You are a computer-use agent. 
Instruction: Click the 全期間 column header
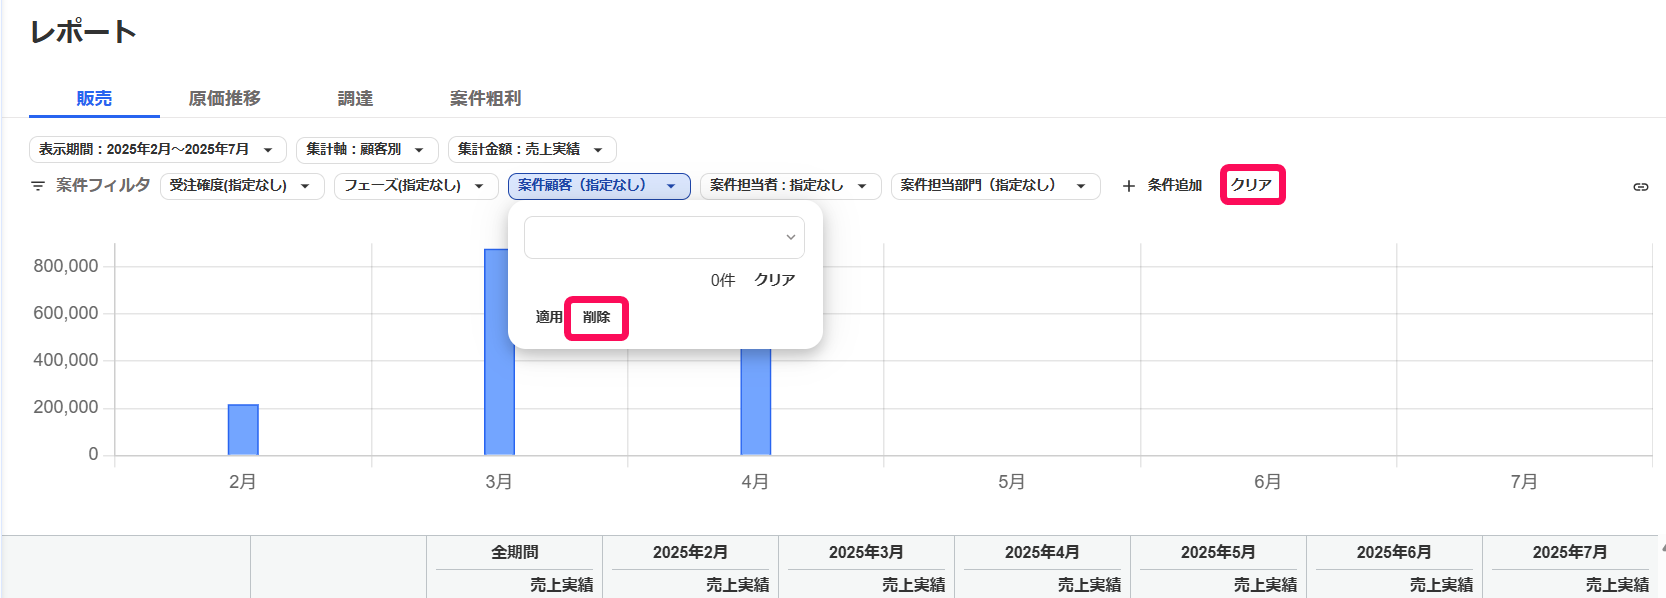pos(515,552)
